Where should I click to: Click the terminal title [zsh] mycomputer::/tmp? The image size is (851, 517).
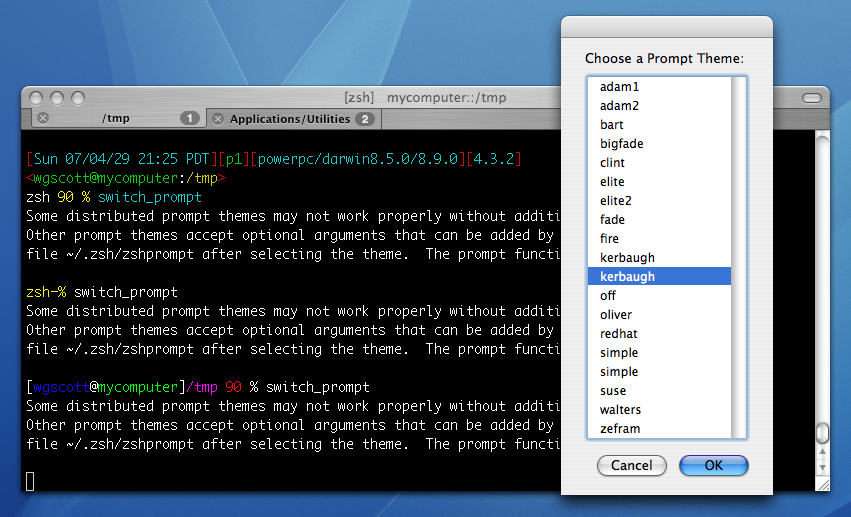click(425, 98)
